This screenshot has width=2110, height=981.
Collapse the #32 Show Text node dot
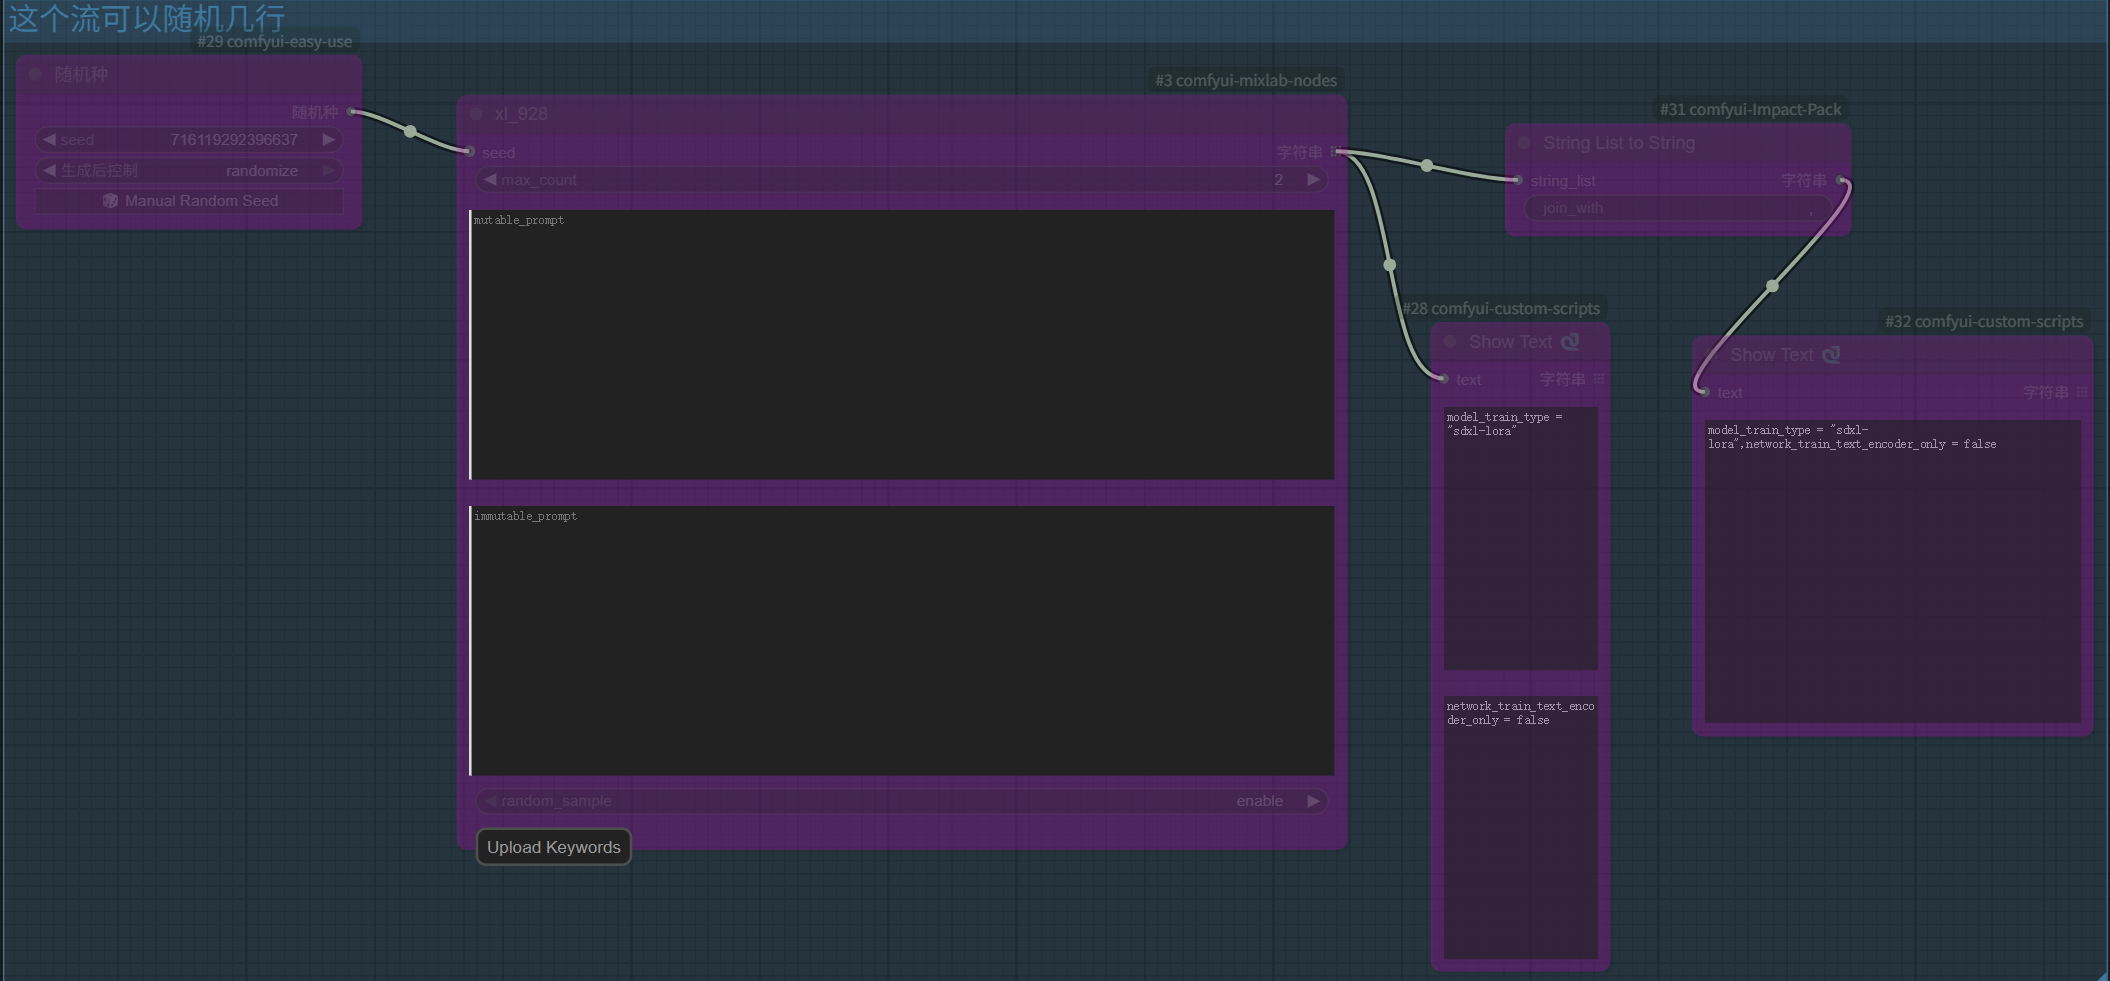[x=1711, y=355]
